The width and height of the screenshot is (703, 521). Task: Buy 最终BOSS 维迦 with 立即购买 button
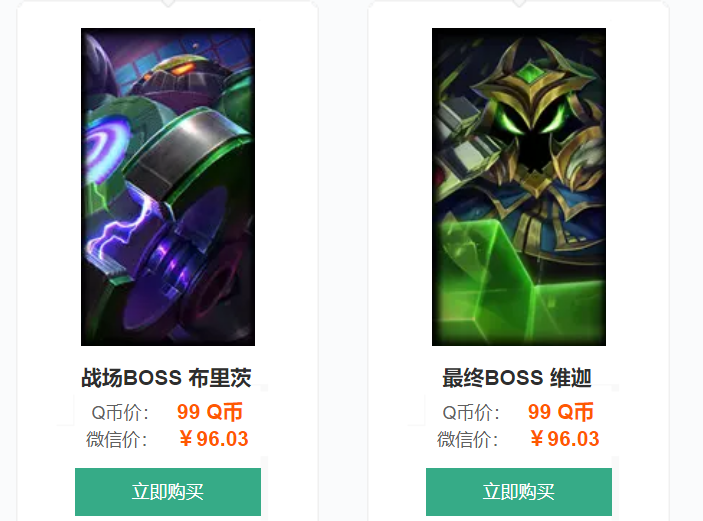(519, 492)
